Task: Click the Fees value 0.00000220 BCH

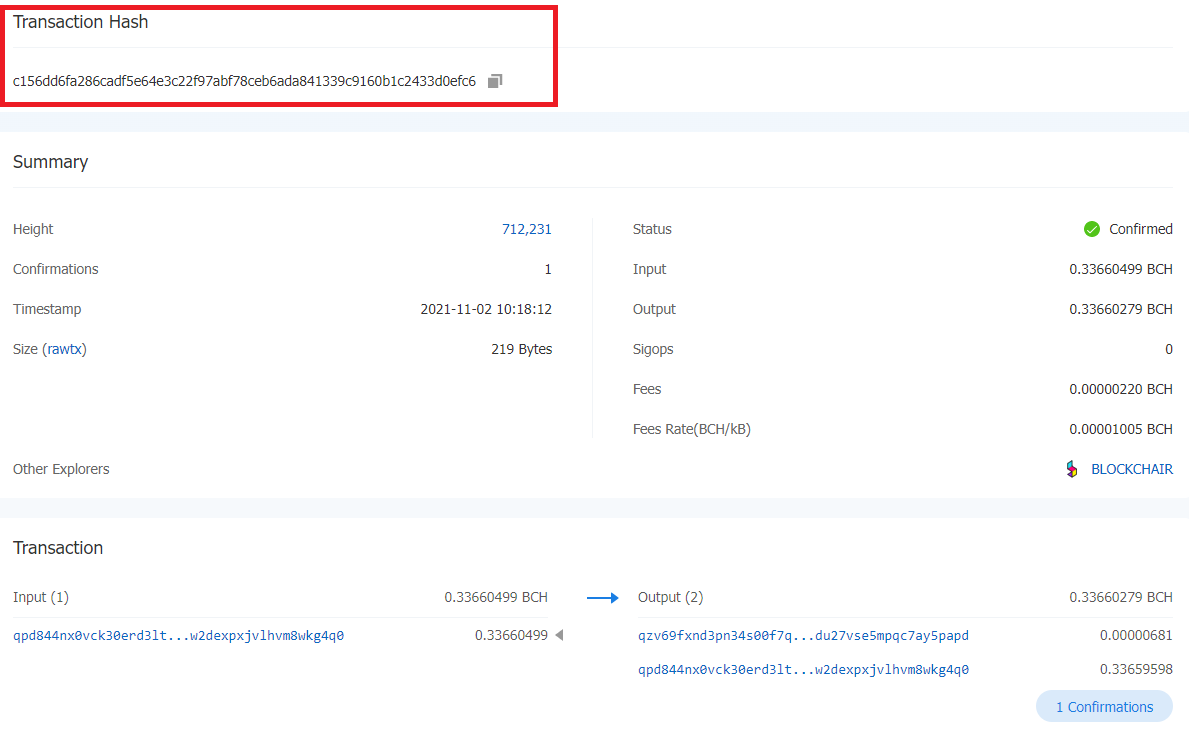Action: (x=1120, y=389)
